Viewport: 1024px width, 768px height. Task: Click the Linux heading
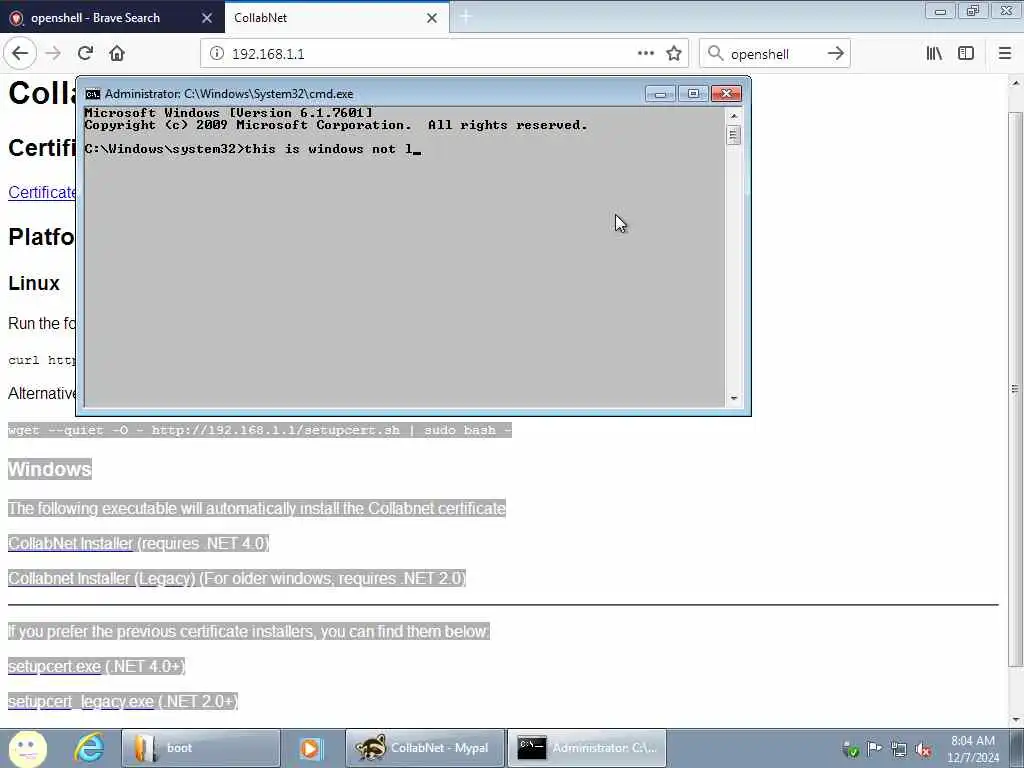[34, 283]
